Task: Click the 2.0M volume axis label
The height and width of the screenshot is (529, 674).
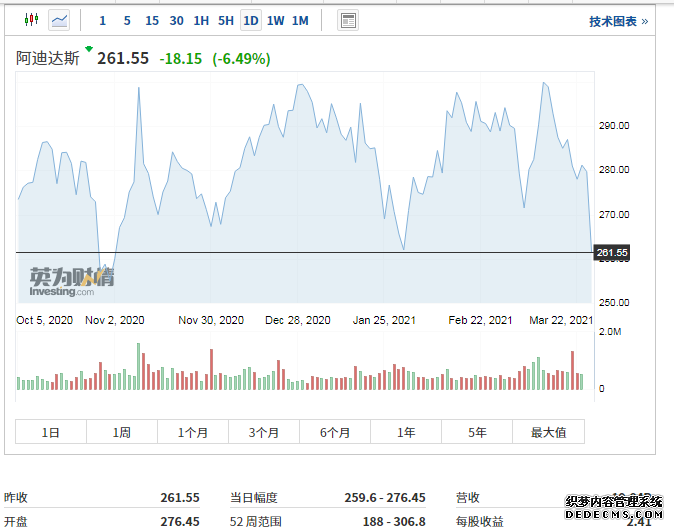Action: [x=610, y=332]
